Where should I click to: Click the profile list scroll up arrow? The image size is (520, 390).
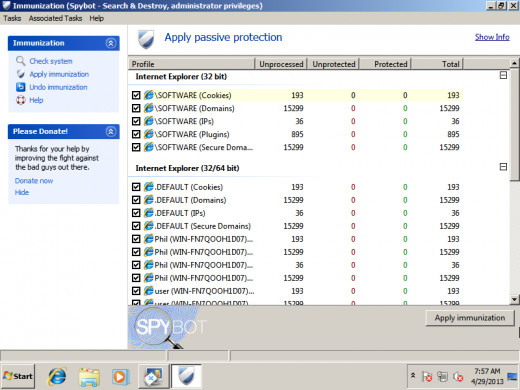514,63
